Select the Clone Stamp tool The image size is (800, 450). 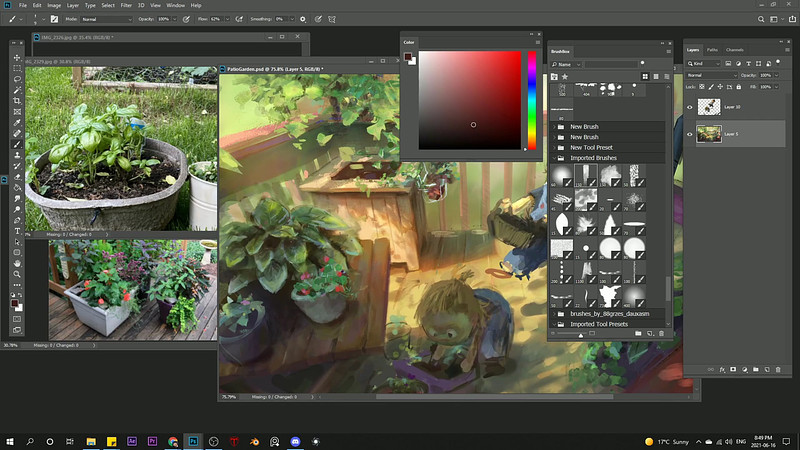click(17, 155)
